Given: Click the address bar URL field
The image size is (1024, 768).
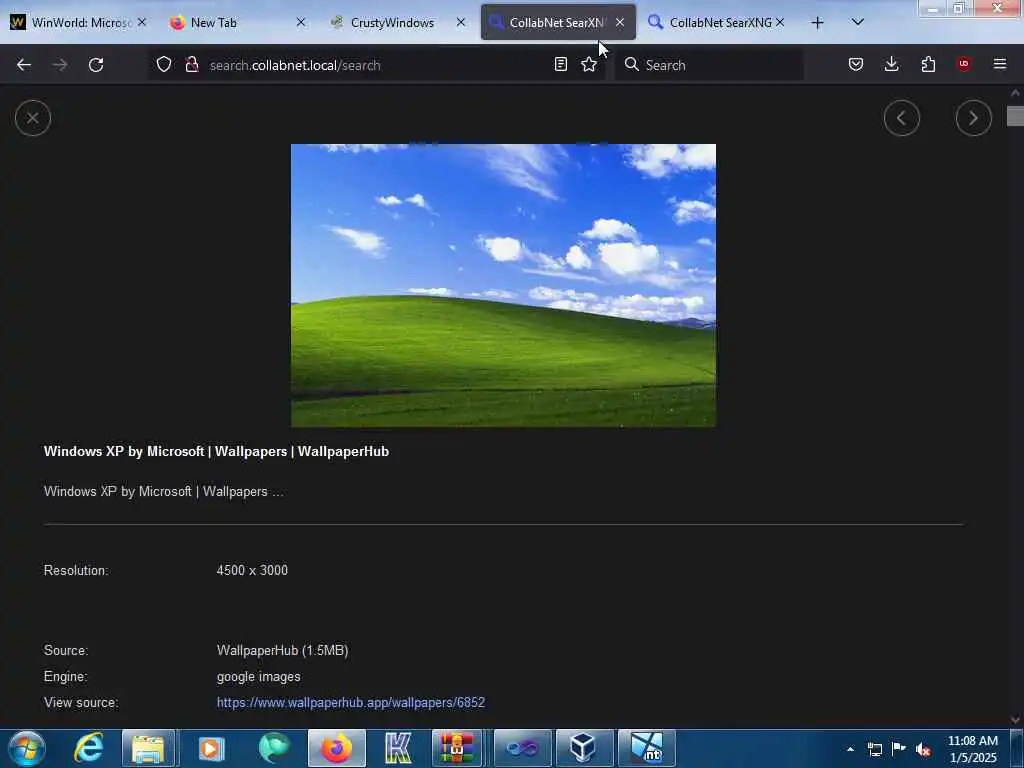Looking at the screenshot, I should [x=376, y=65].
